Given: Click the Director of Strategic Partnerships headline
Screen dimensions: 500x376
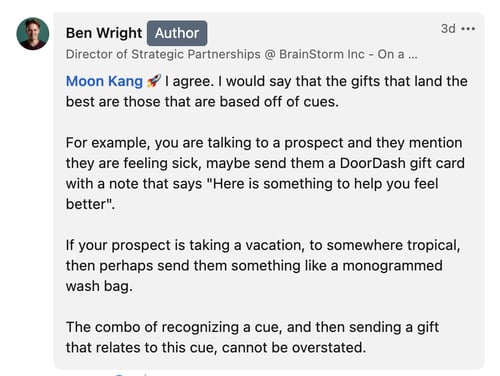Looking at the screenshot, I should pyautogui.click(x=163, y=54).
